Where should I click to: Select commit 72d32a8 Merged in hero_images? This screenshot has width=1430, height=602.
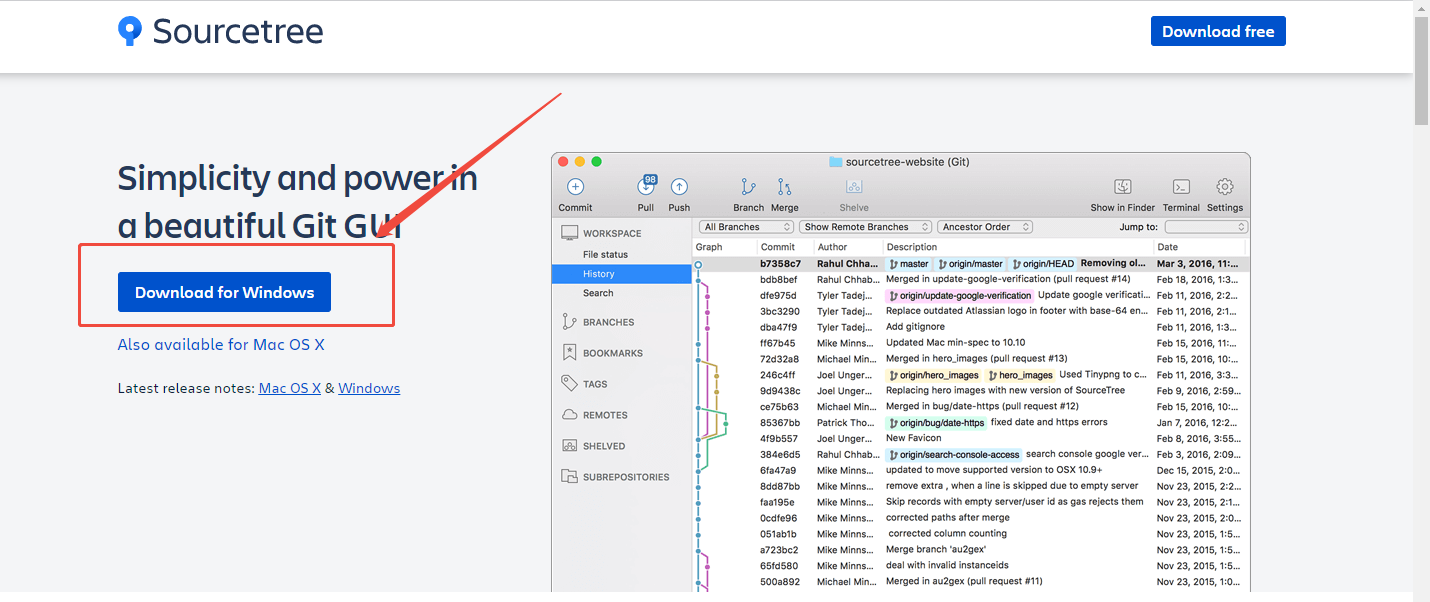[971, 359]
